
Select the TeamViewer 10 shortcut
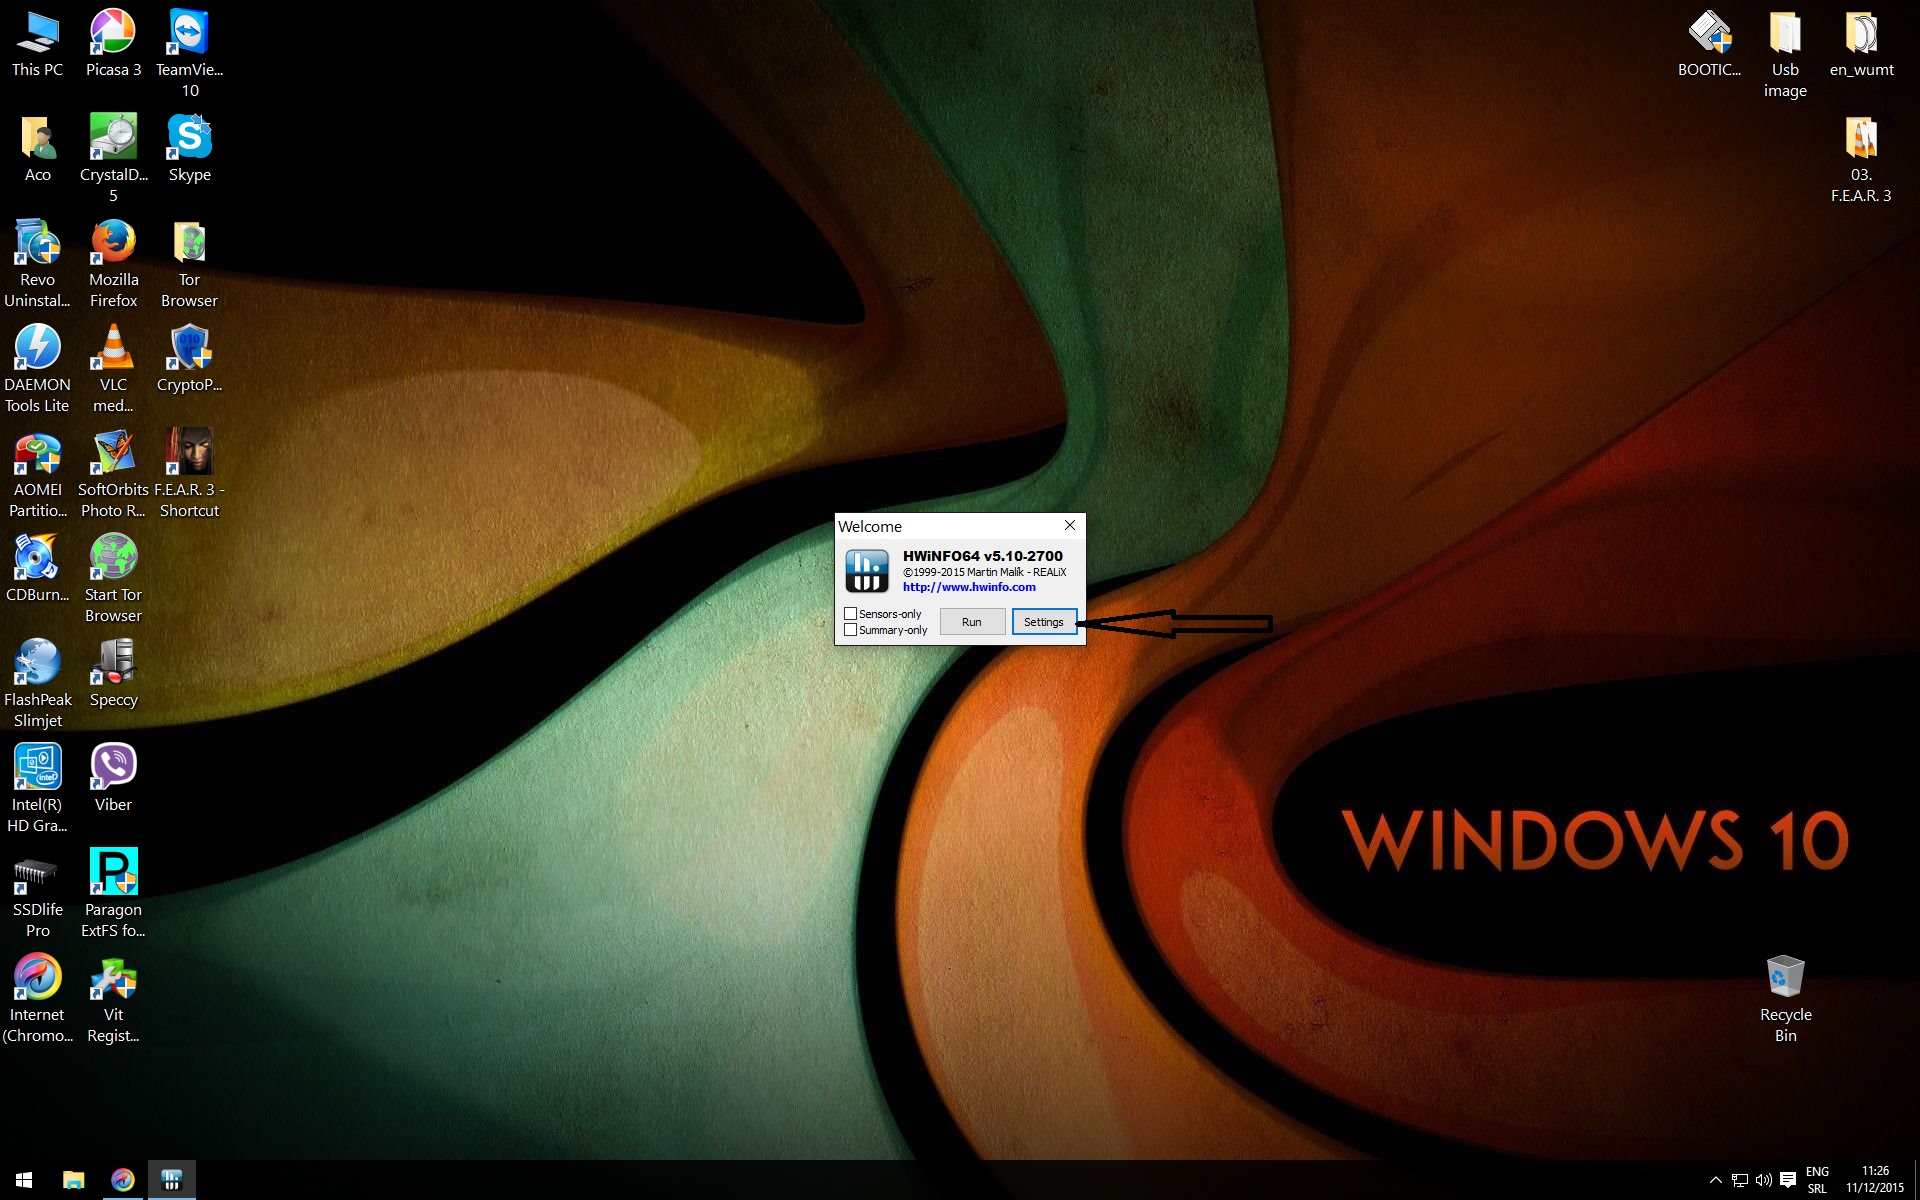coord(189,34)
